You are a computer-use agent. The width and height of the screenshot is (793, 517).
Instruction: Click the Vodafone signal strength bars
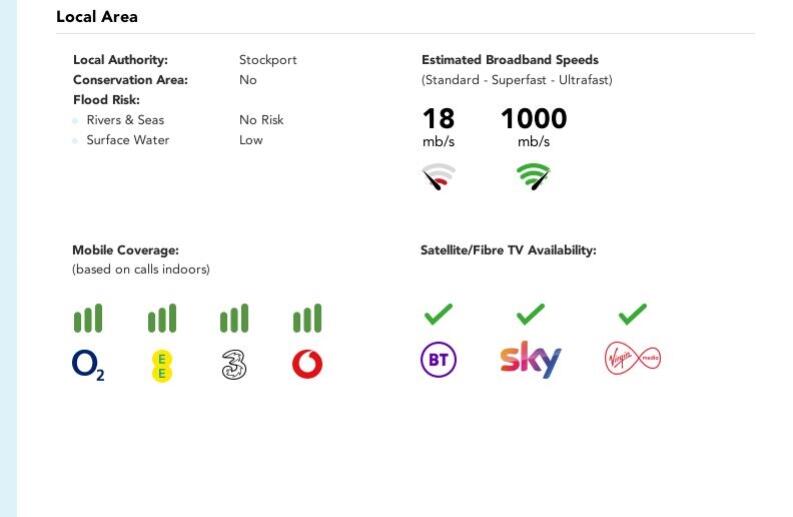pos(307,319)
